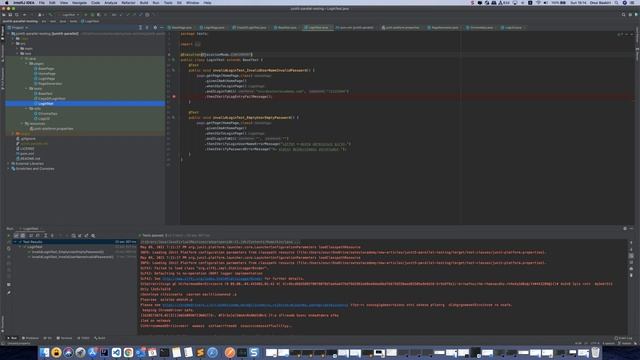Screen dimensions: 640x360
Task: Switch to the BasePage.java editor tab
Action: click(x=180, y=28)
